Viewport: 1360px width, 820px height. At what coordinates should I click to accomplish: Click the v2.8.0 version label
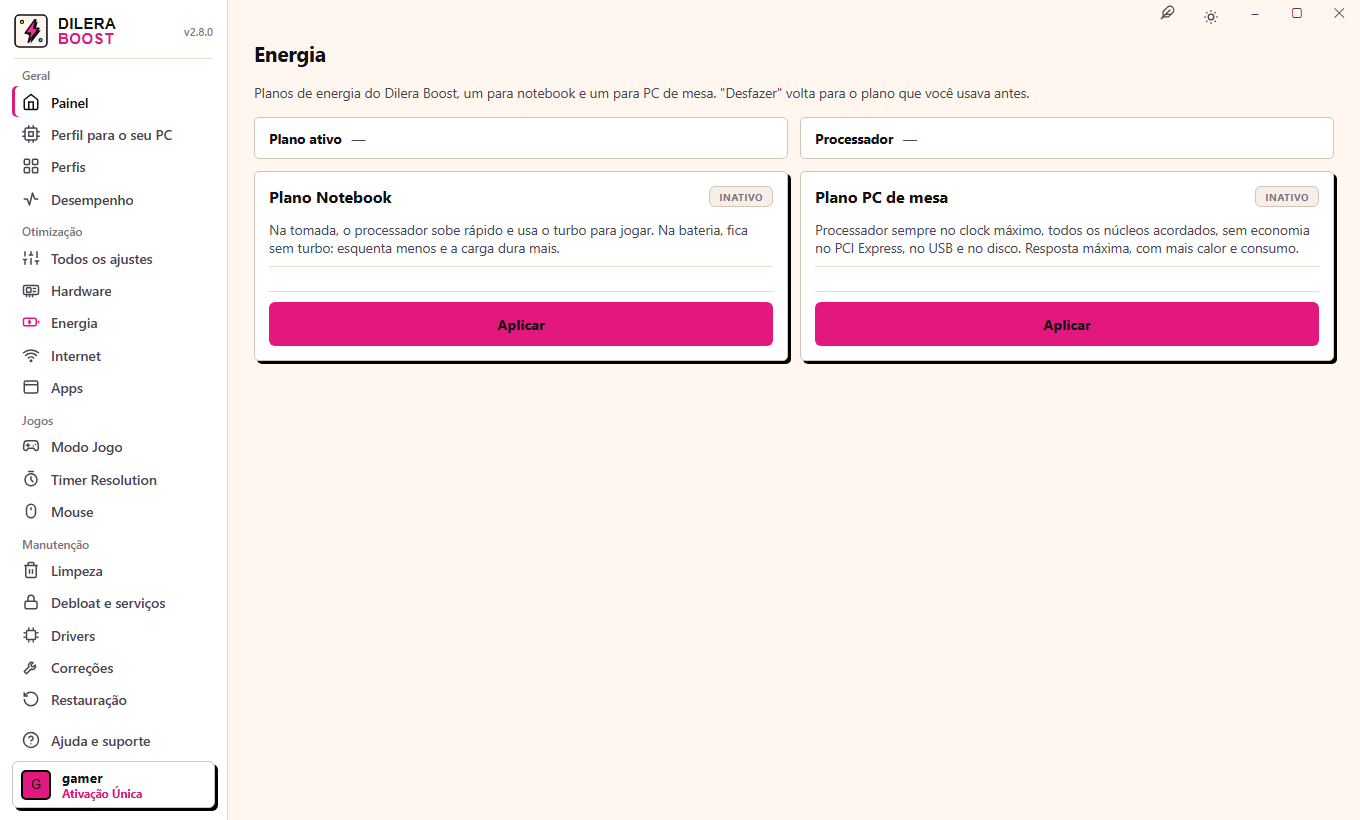pyautogui.click(x=198, y=32)
